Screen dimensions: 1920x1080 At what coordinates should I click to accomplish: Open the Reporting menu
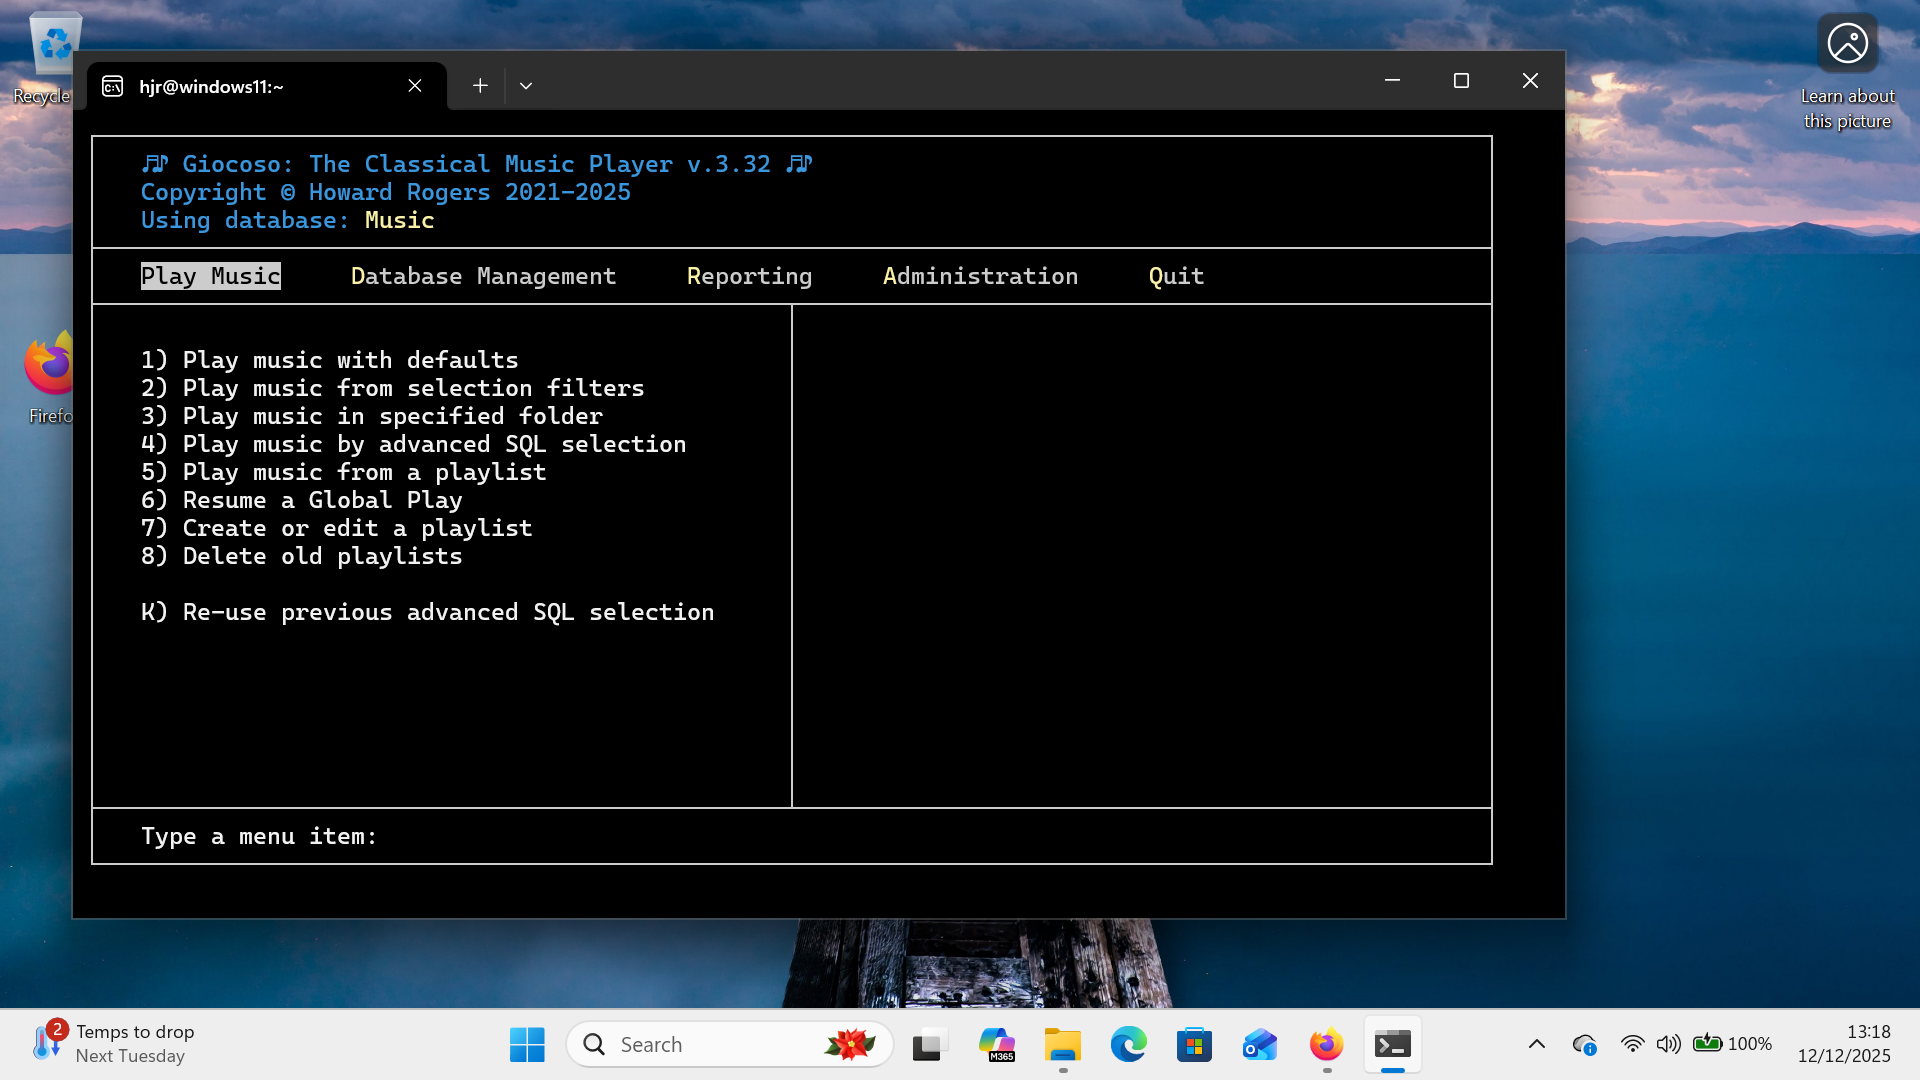[x=749, y=276]
